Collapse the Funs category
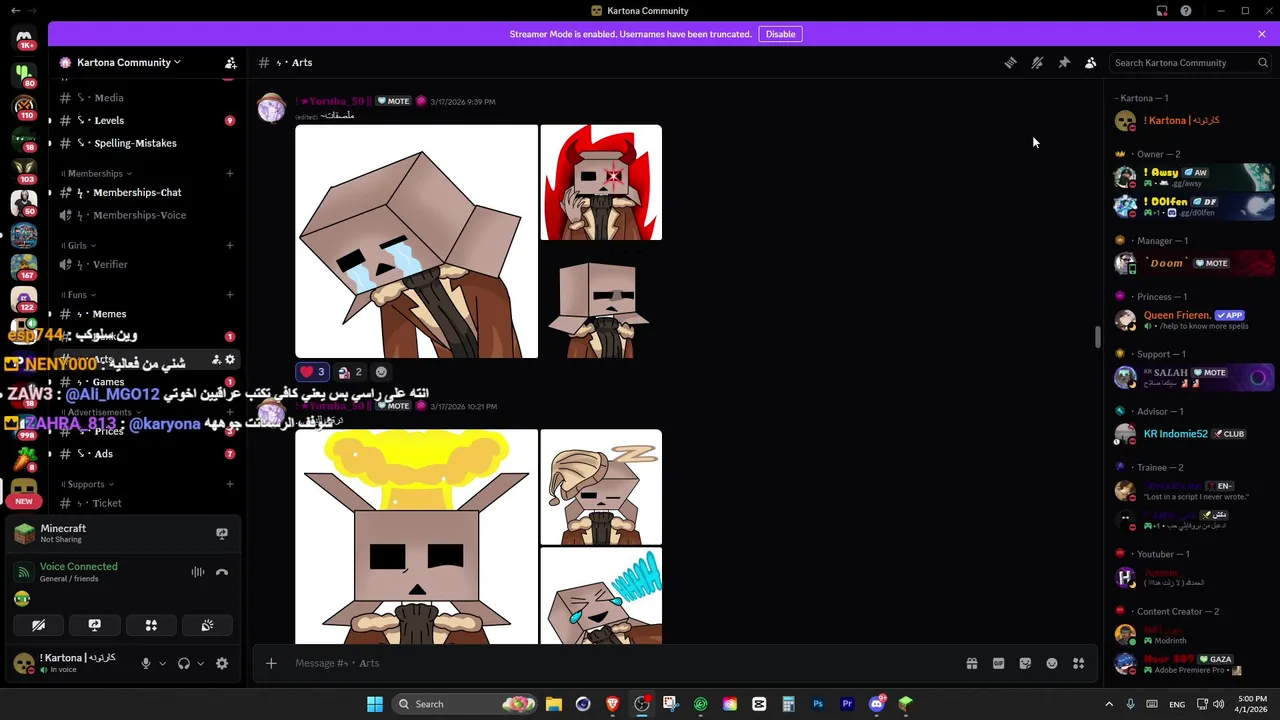The image size is (1280, 720). point(79,295)
